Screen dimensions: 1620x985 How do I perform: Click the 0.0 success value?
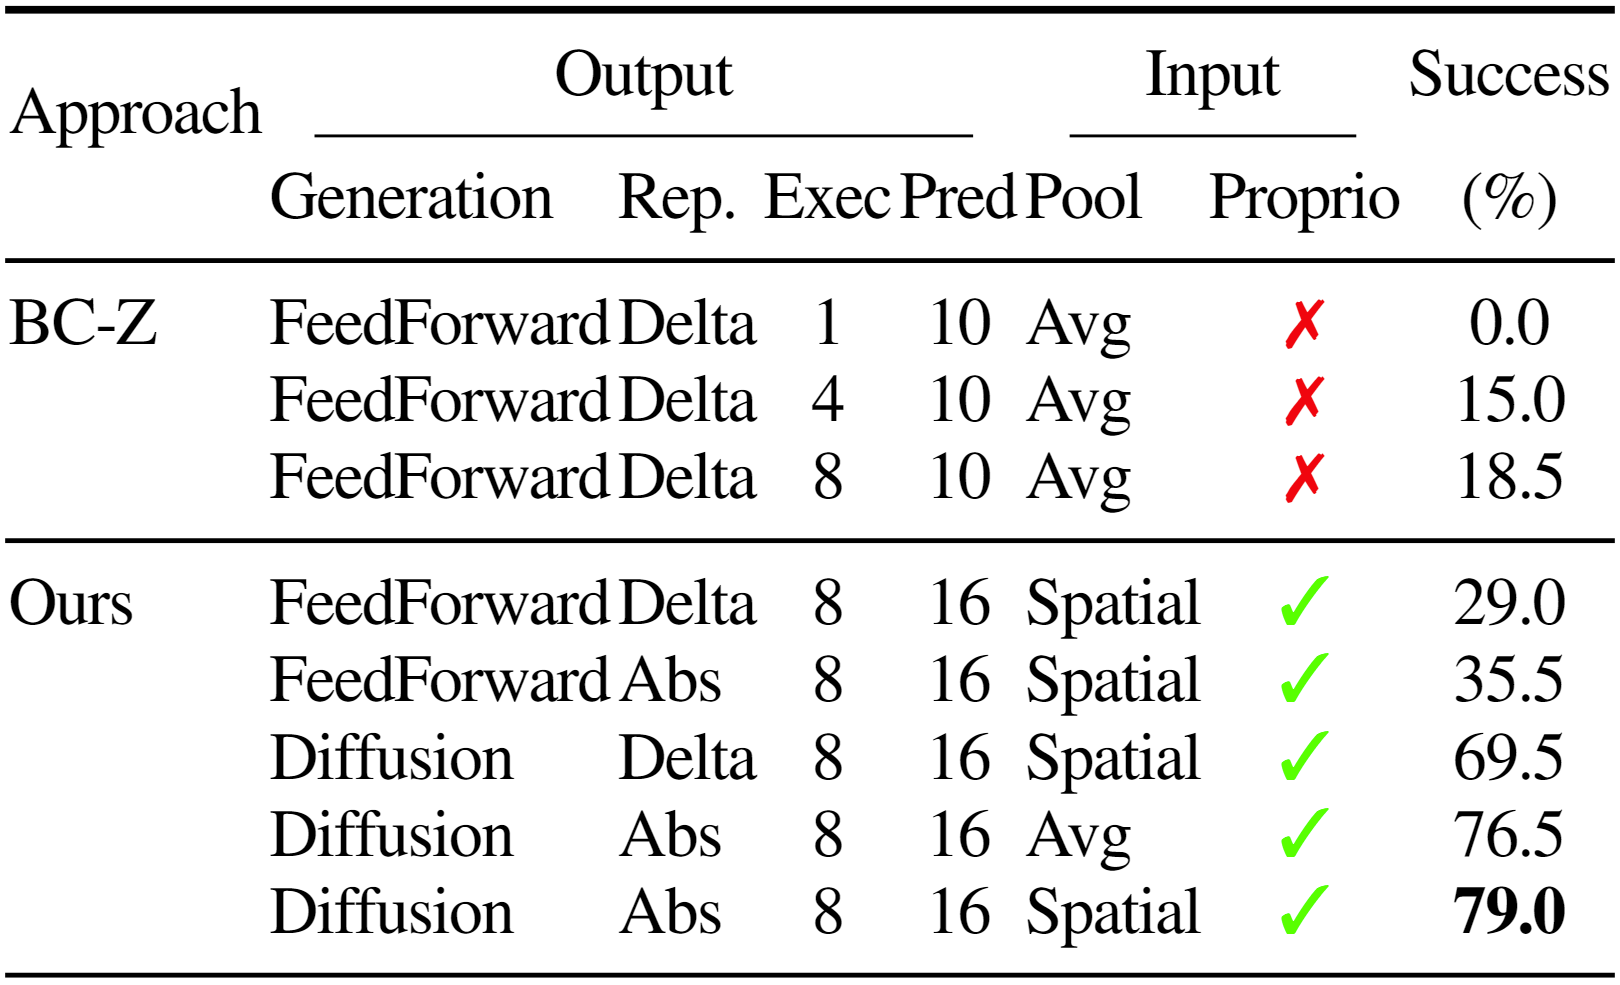[1509, 323]
